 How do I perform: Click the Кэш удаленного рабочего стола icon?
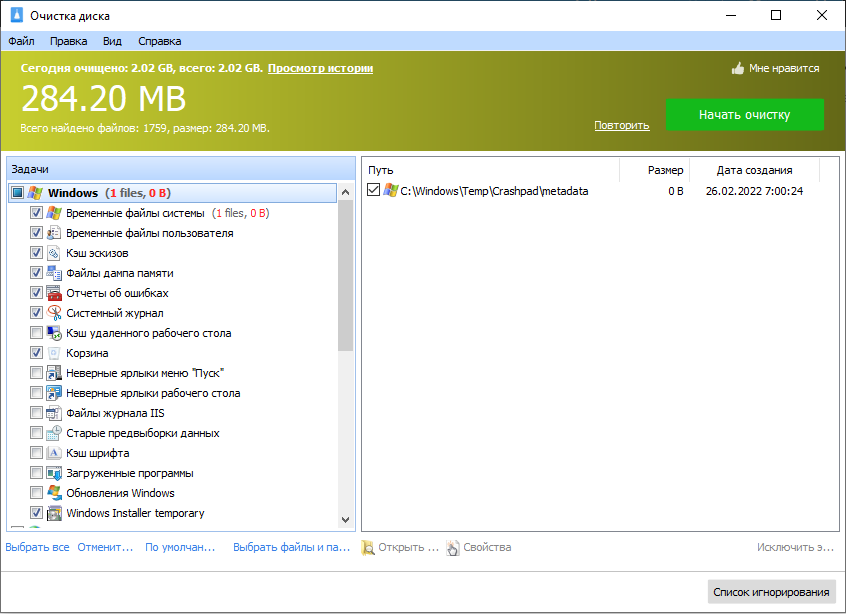(x=53, y=332)
